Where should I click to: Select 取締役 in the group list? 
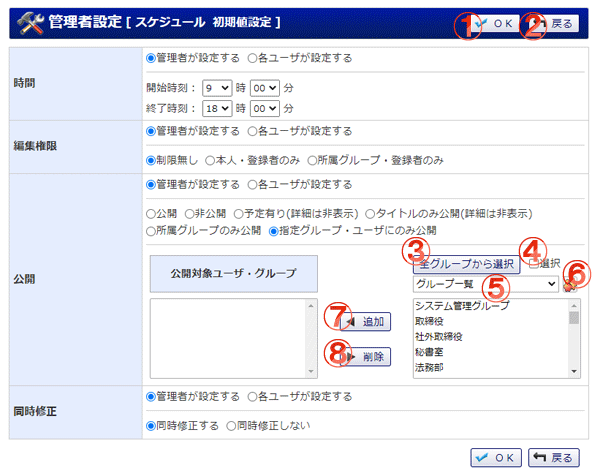point(491,321)
